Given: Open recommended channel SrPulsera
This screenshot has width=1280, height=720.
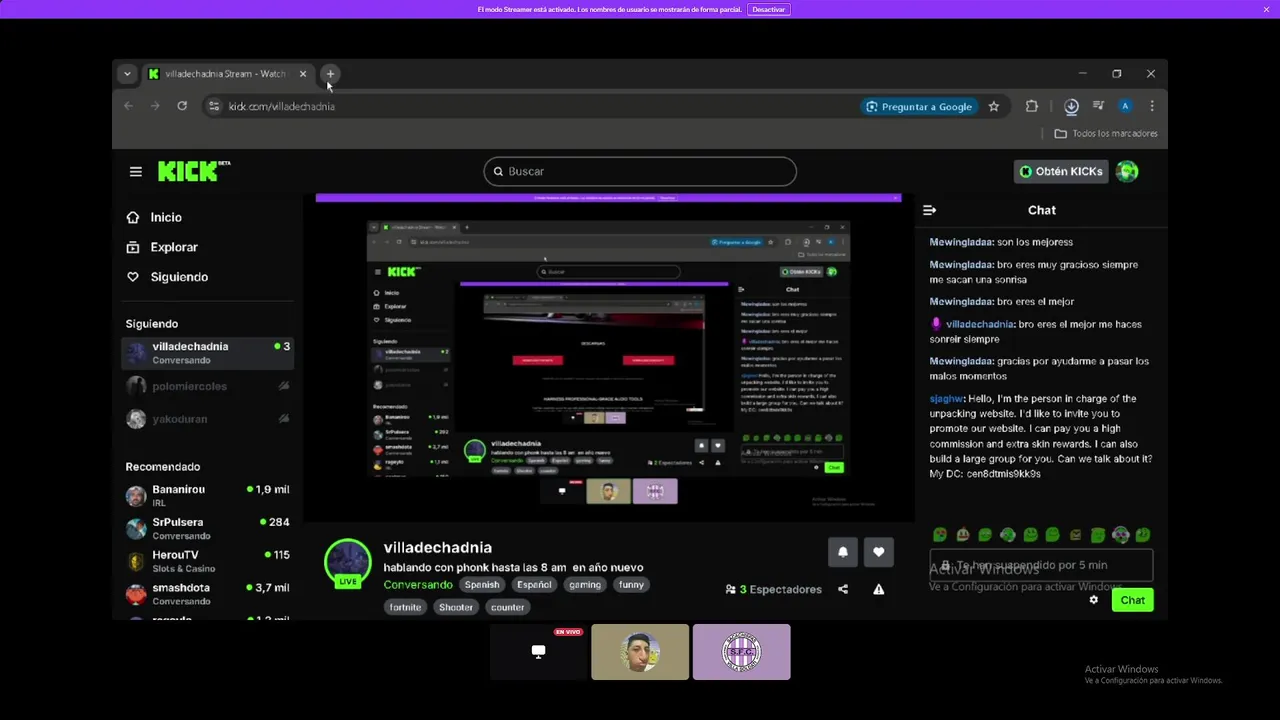Looking at the screenshot, I should click(x=207, y=528).
